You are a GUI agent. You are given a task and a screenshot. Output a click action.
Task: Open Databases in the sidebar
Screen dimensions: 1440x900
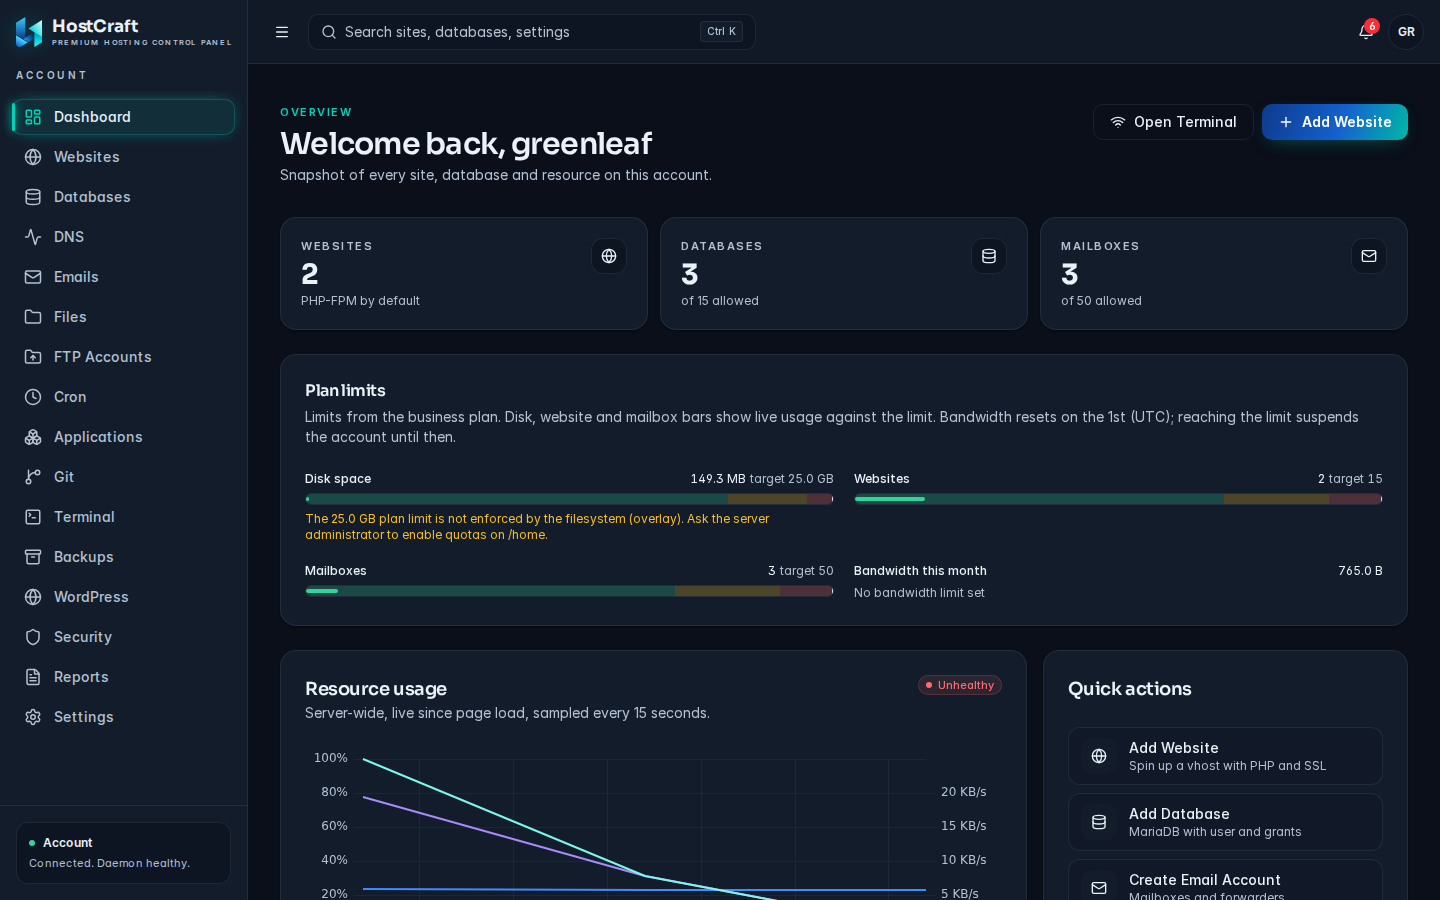pyautogui.click(x=124, y=197)
